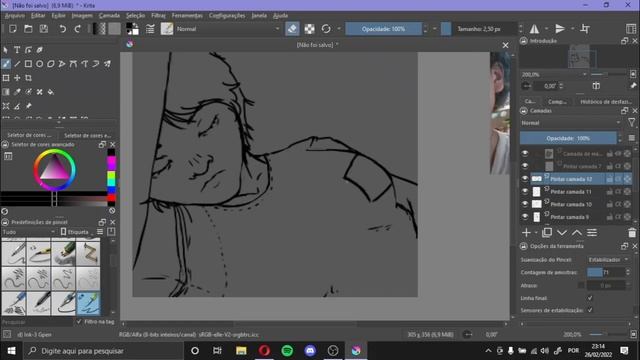This screenshot has width=640, height=360.
Task: Select the highlighted blue ink brush preset
Action: pyautogui.click(x=88, y=303)
